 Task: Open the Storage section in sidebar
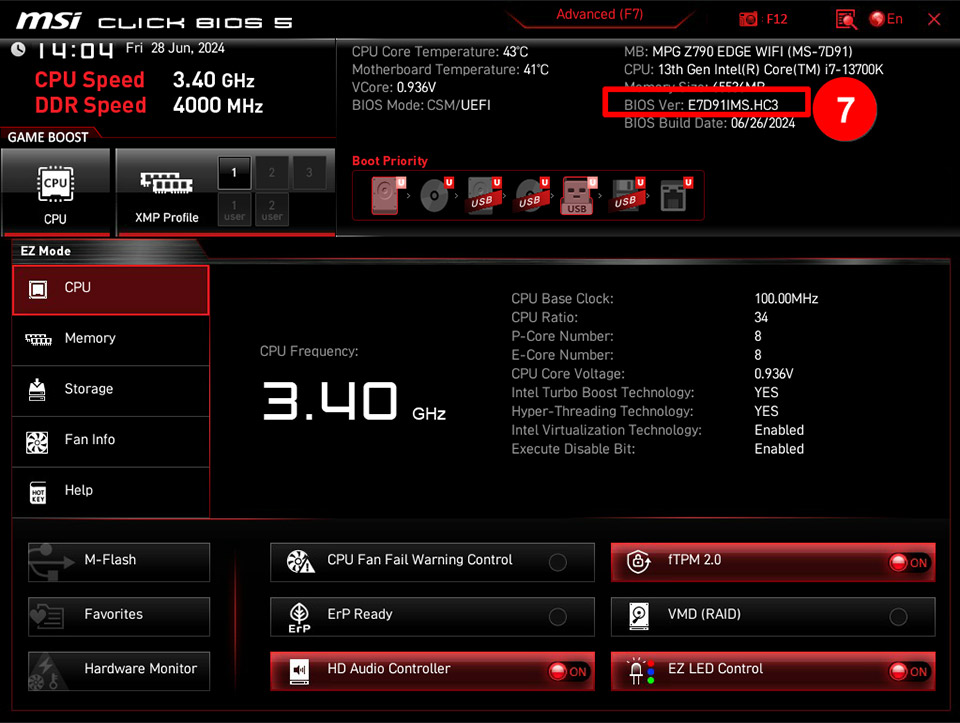[x=110, y=389]
